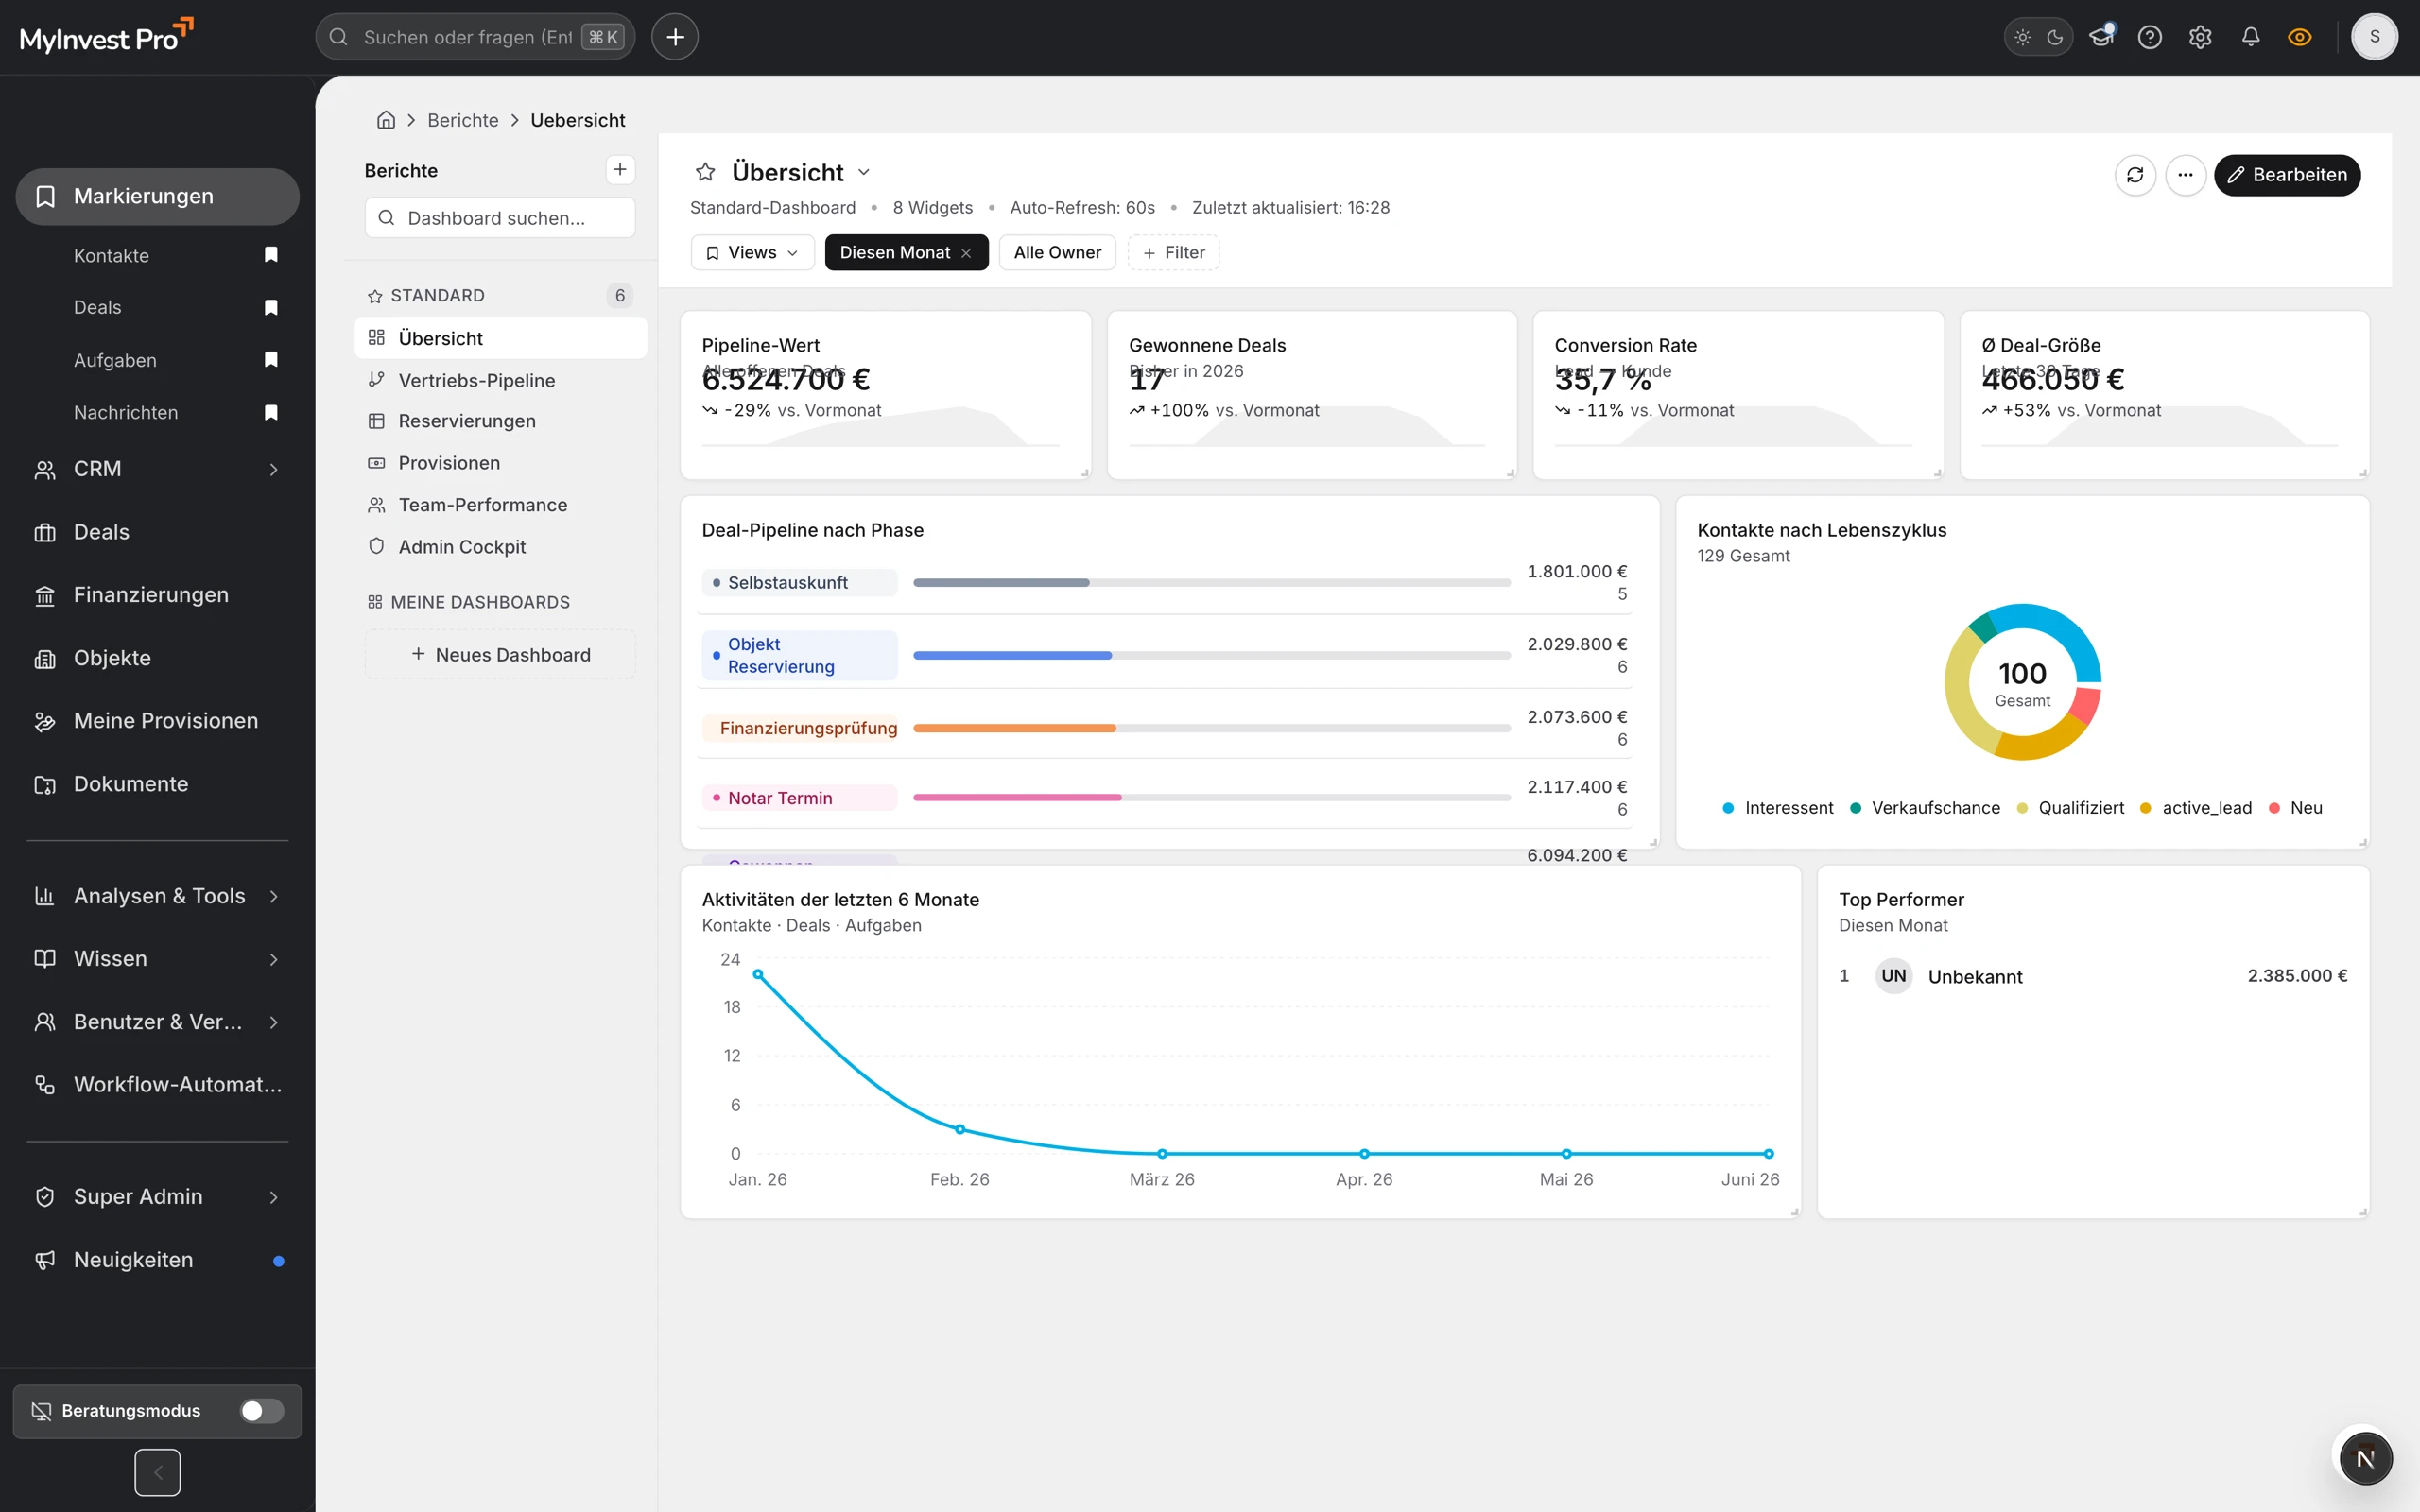Go to Berichte breadcrumb
The width and height of the screenshot is (2420, 1512).
click(x=463, y=120)
